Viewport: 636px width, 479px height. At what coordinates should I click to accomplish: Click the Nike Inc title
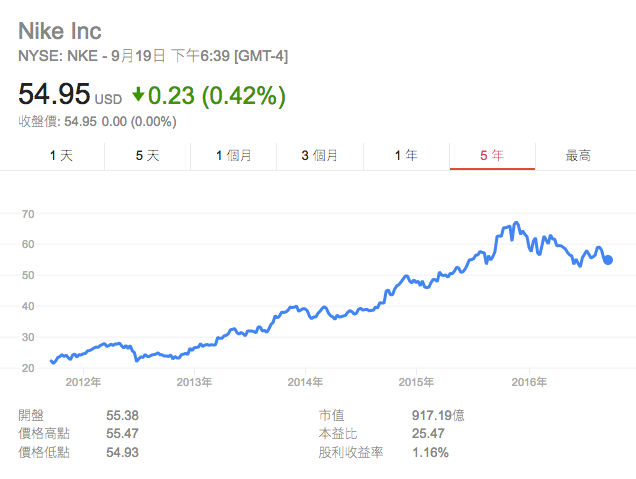(x=60, y=30)
